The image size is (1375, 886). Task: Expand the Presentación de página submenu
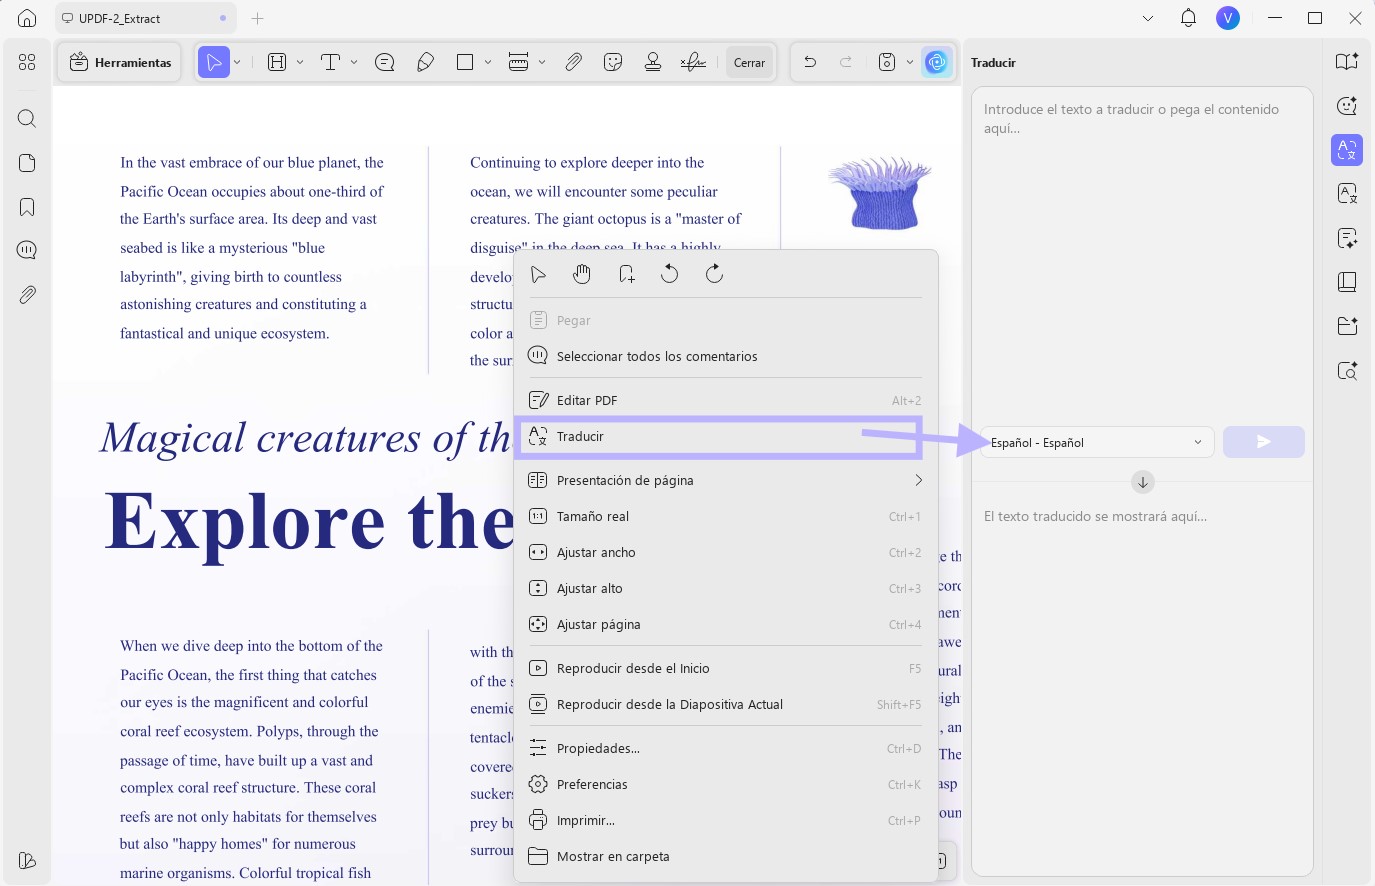(x=726, y=480)
